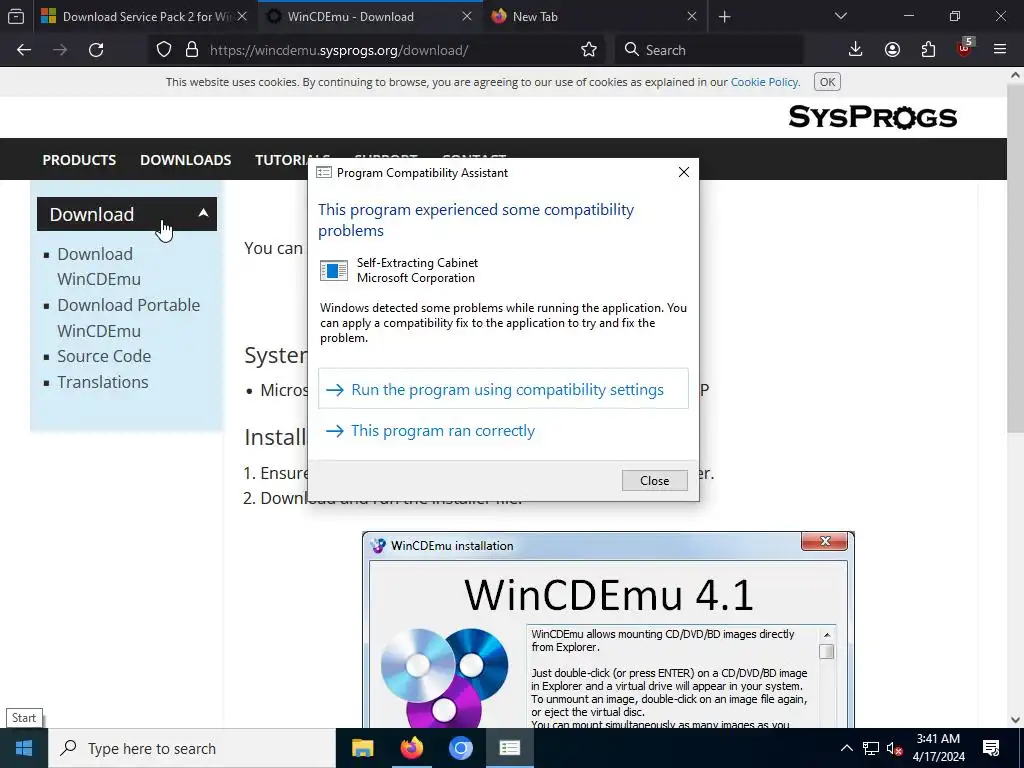This screenshot has width=1024, height=768.
Task: Show hidden tray icons chevron
Action: 846,748
